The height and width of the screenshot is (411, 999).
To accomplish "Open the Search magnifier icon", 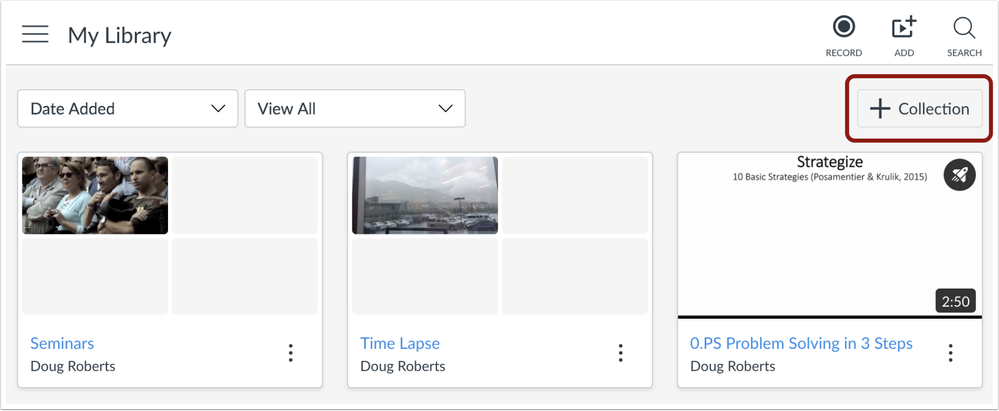I will [x=964, y=28].
